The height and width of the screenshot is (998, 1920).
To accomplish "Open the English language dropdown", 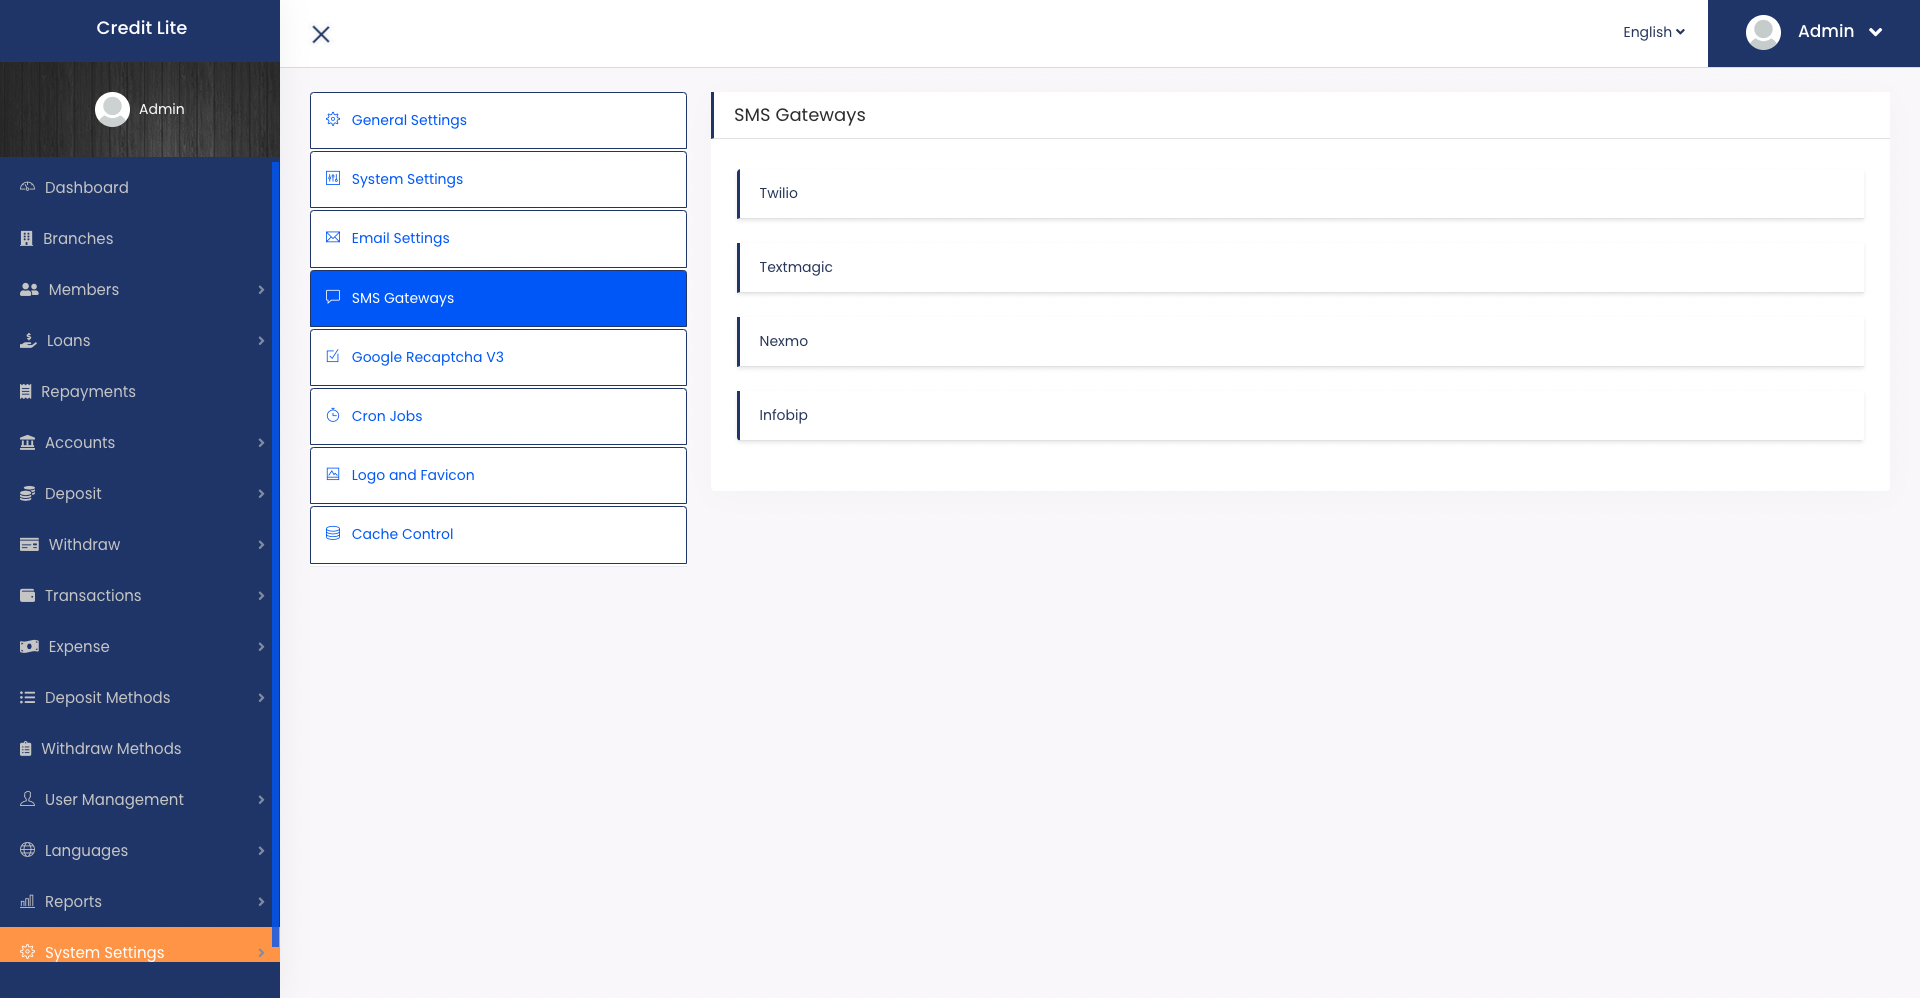I will (1653, 32).
